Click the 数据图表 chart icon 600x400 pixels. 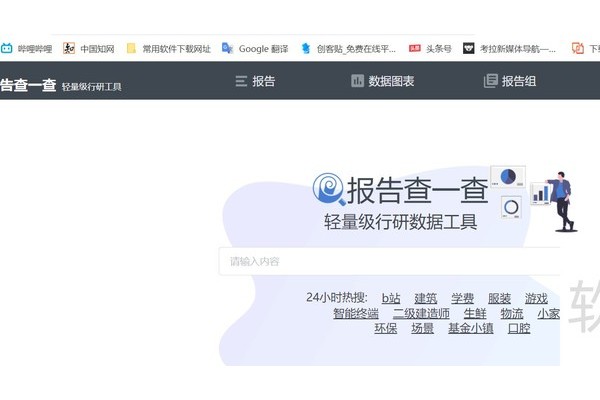pos(357,81)
